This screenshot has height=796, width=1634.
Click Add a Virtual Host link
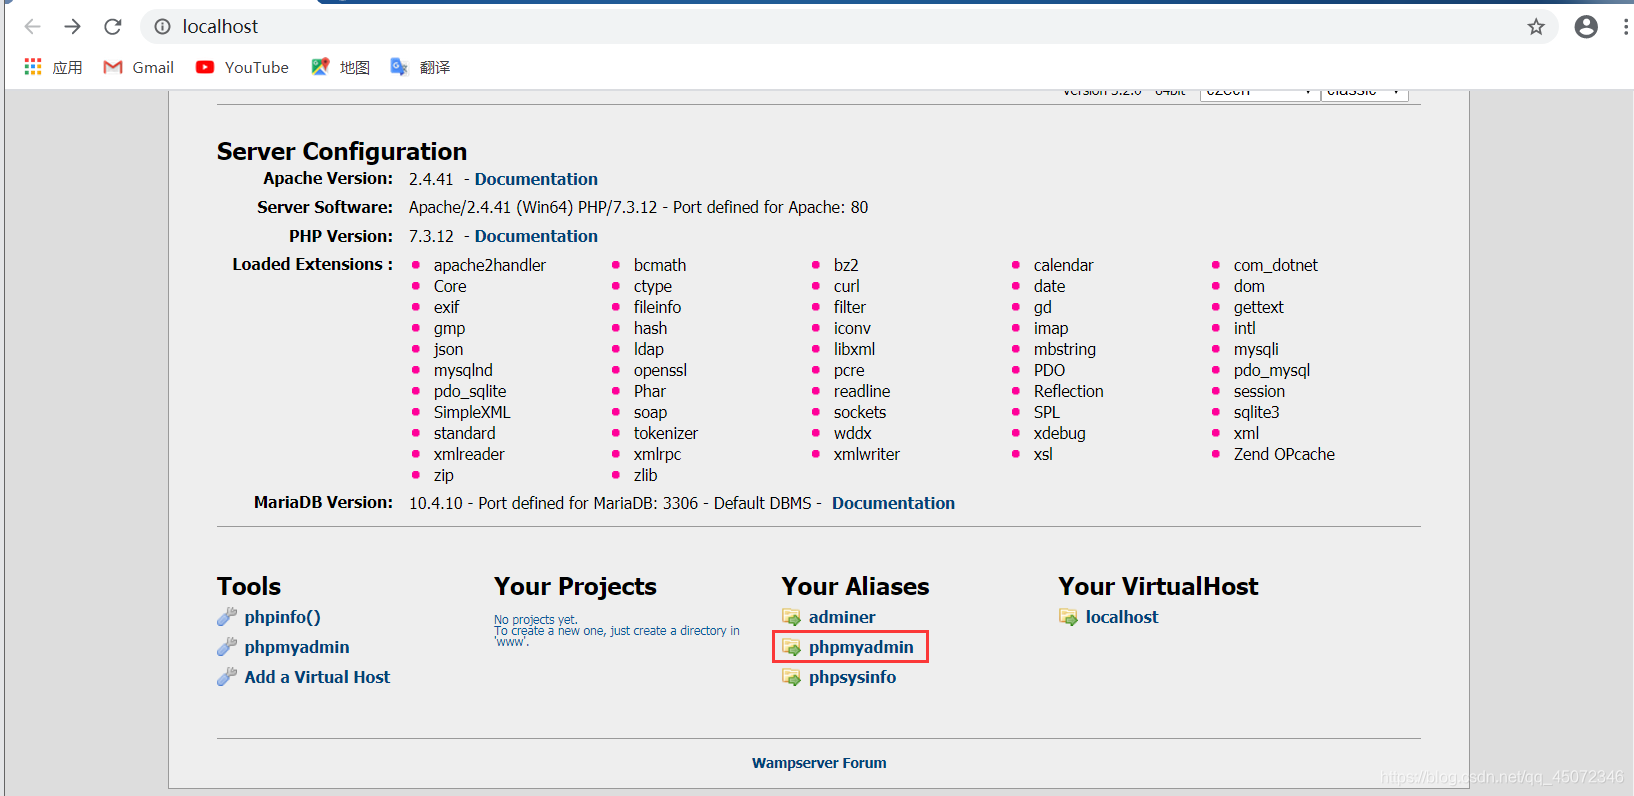tap(317, 677)
